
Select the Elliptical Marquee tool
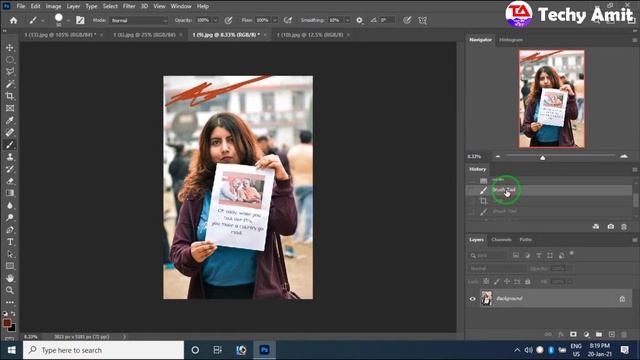point(10,60)
